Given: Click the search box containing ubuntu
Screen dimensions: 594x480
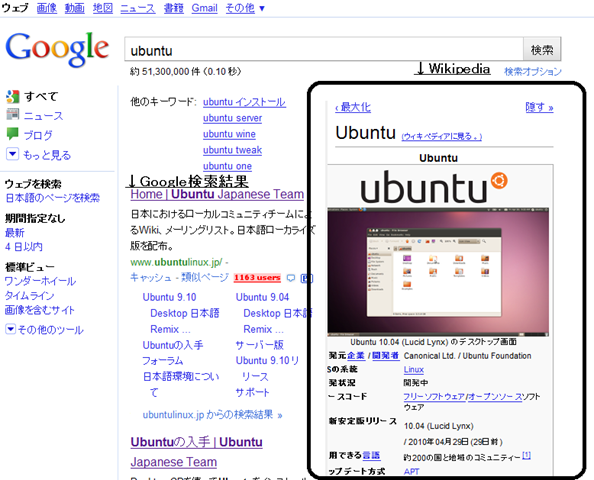Looking at the screenshot, I should click(x=324, y=49).
